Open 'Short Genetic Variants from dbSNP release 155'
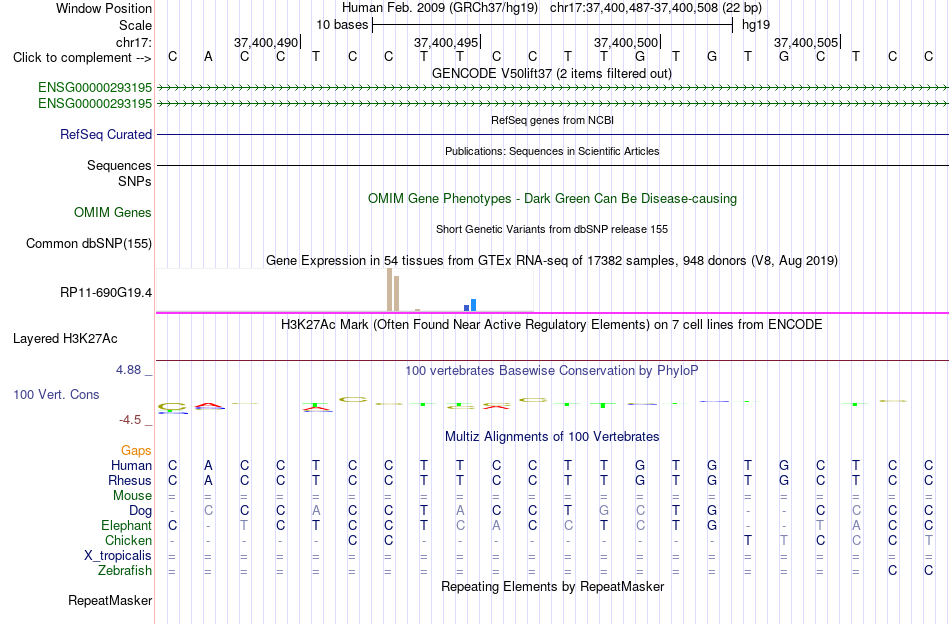This screenshot has width=950, height=624. 552,229
